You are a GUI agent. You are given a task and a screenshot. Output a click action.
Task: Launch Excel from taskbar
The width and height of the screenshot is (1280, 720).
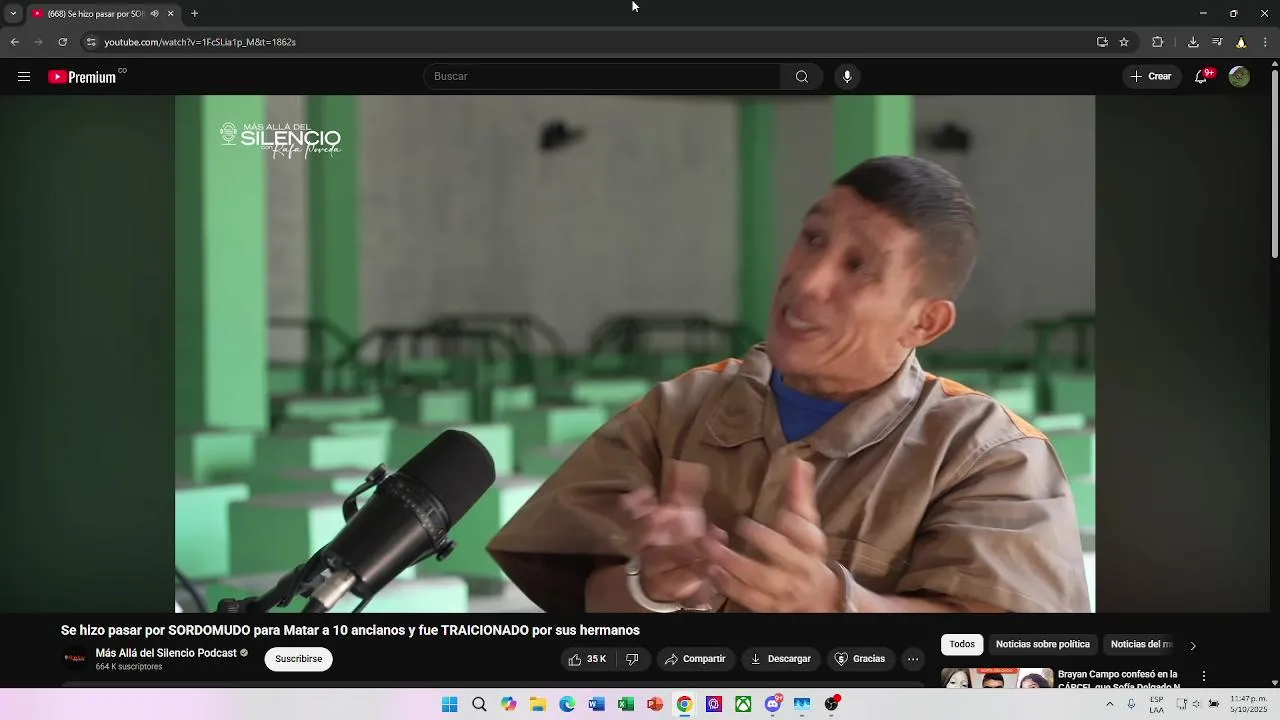[x=626, y=704]
